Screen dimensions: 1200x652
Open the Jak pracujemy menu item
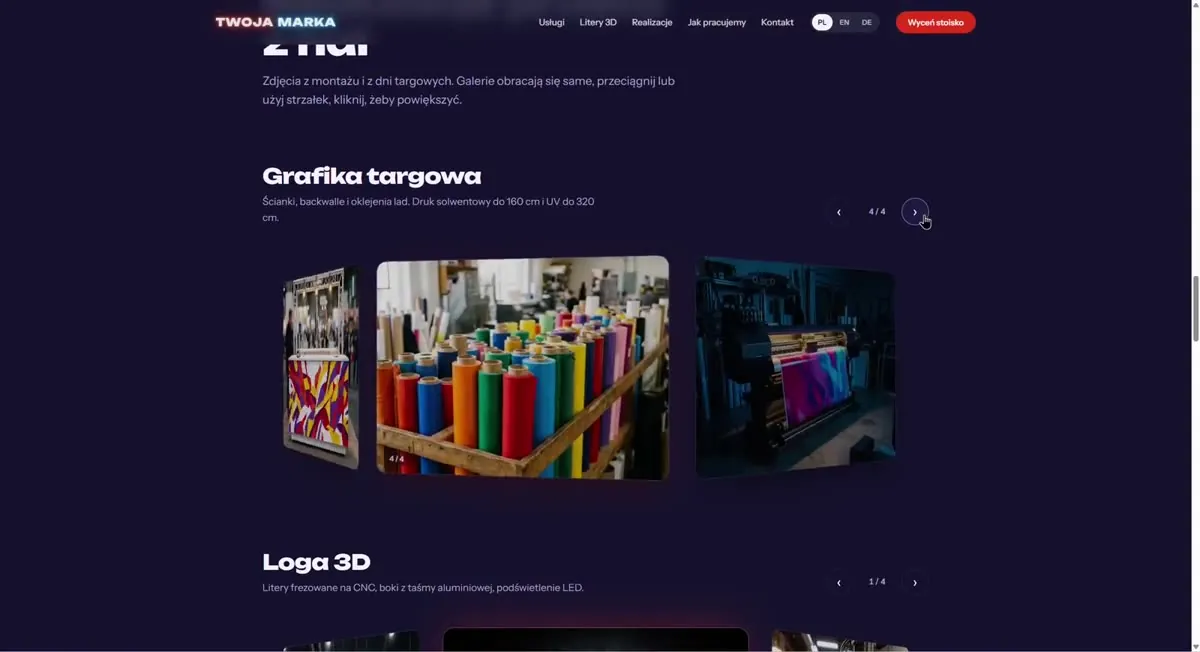point(716,22)
